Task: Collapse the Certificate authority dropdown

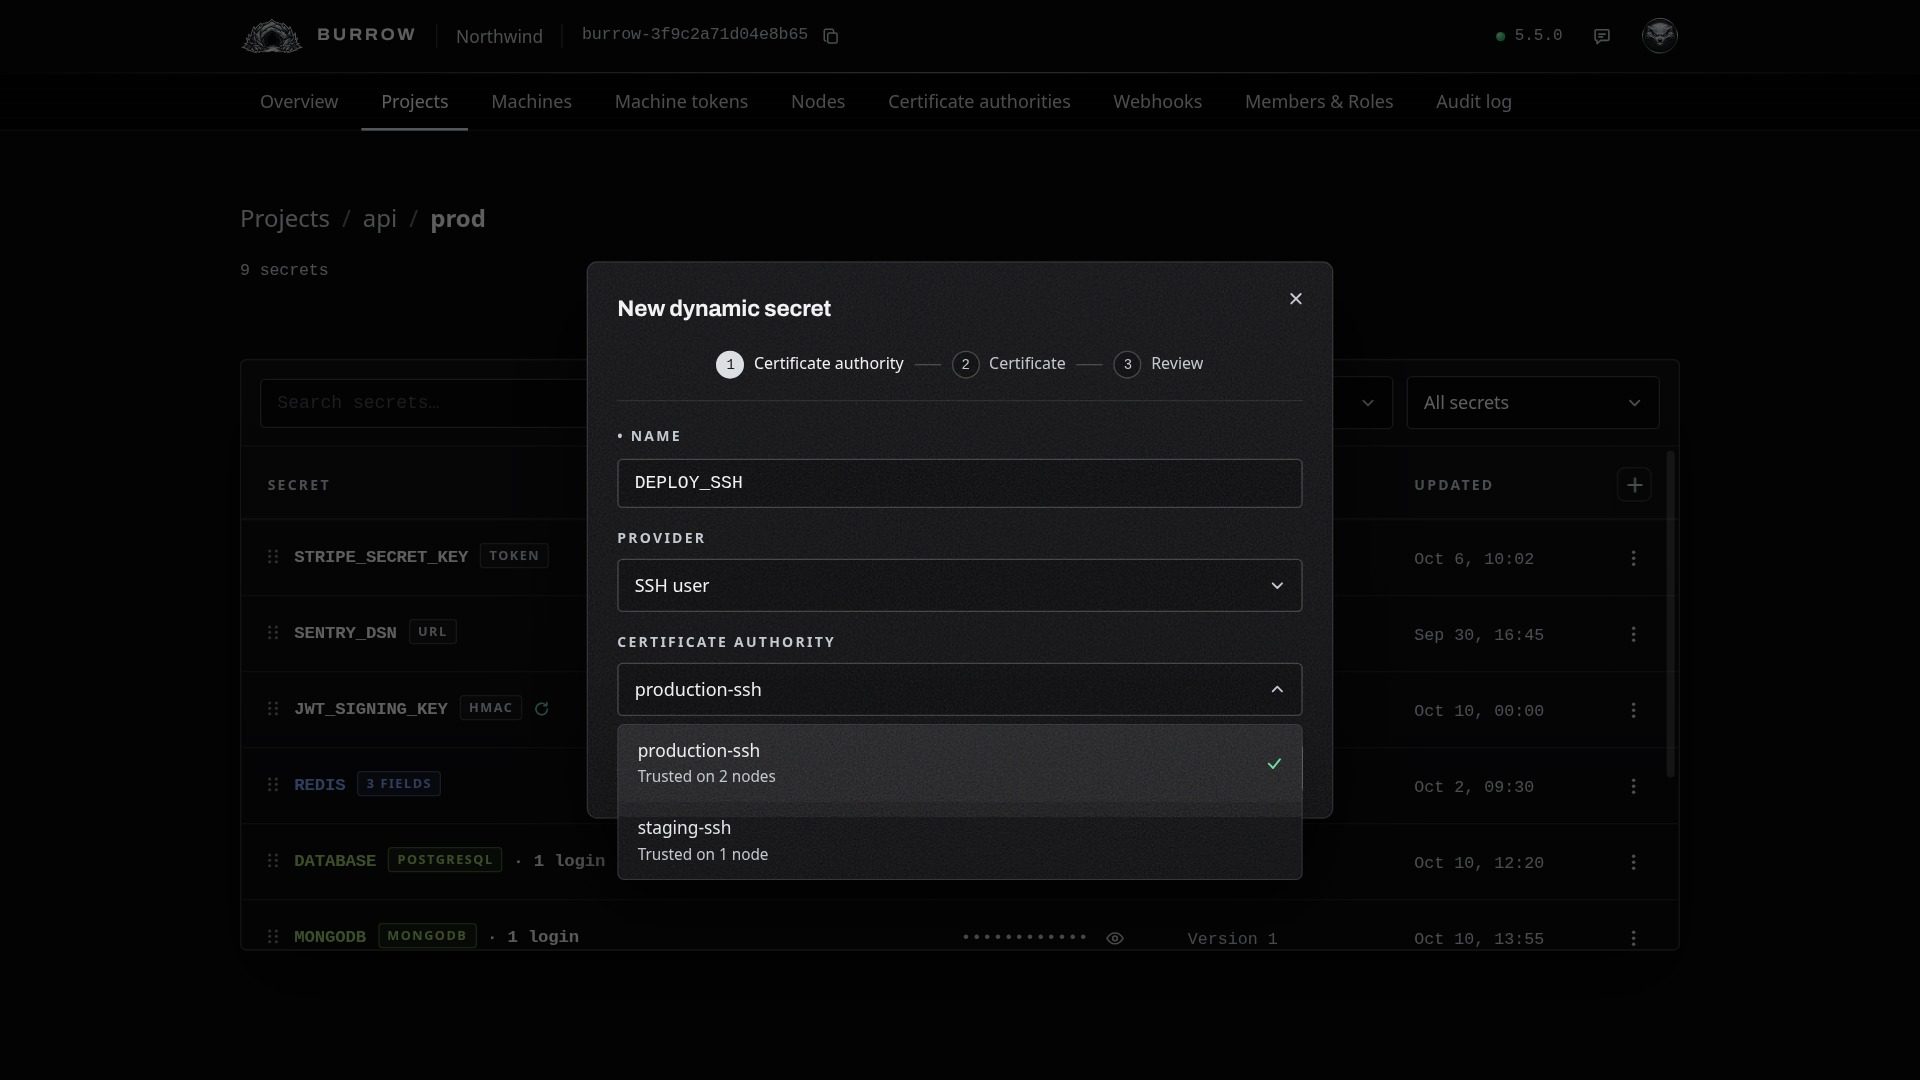Action: [x=959, y=689]
